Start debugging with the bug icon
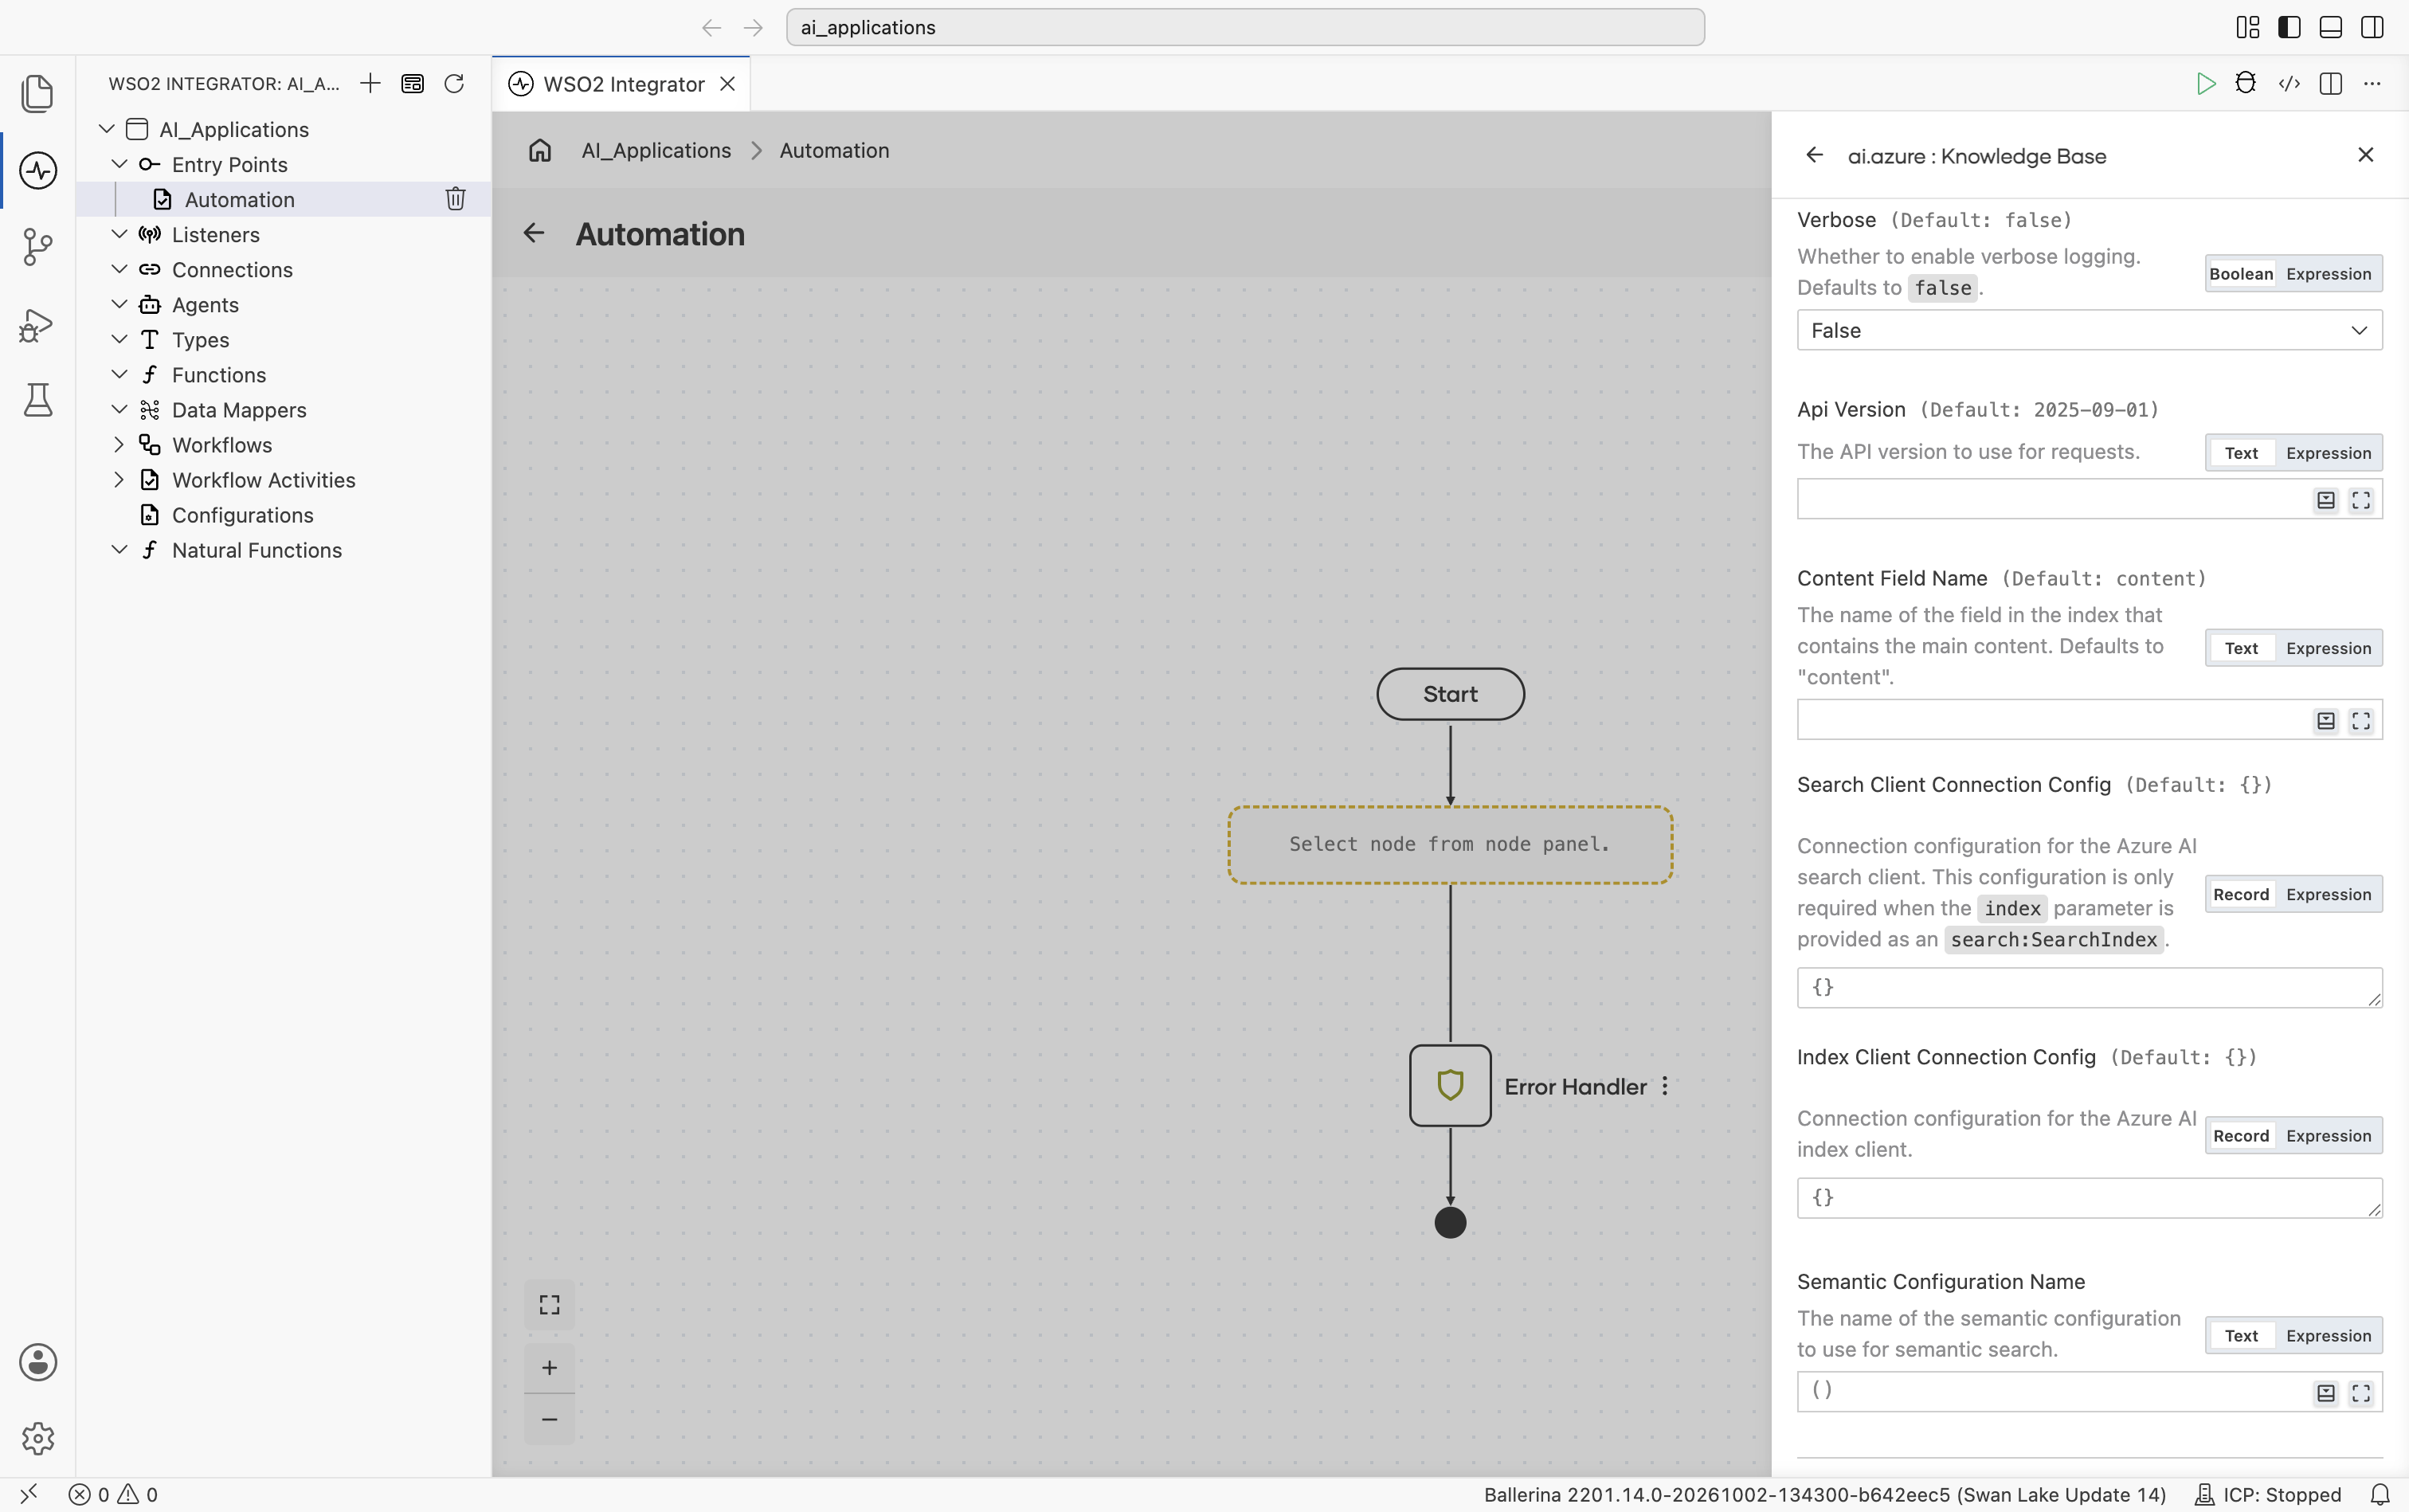Screen dimensions: 2409x1512 pos(2246,83)
